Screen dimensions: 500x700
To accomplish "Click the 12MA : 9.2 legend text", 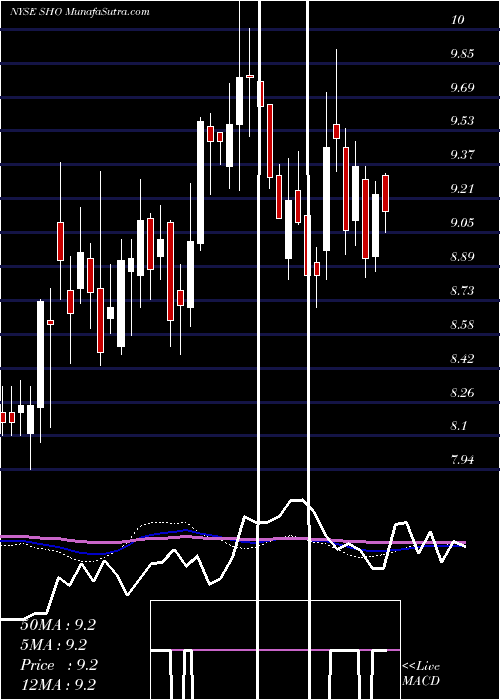I will 58,685.
